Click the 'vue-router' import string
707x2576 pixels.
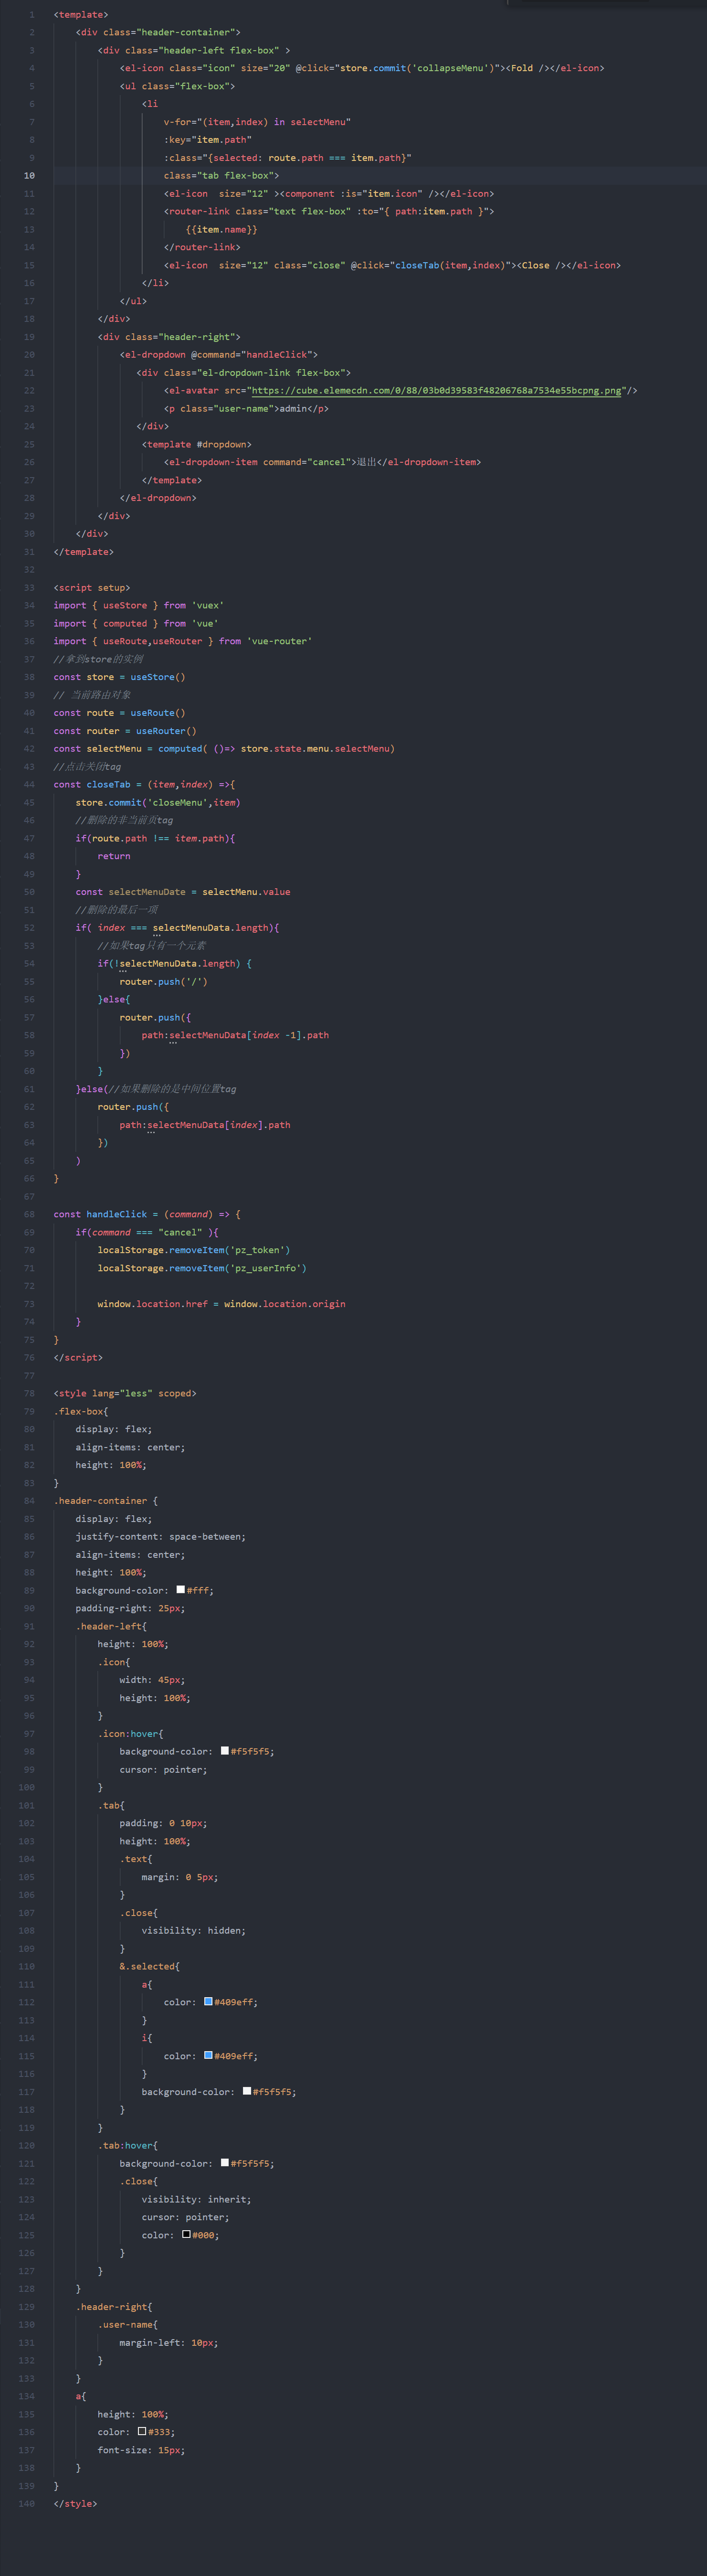279,641
